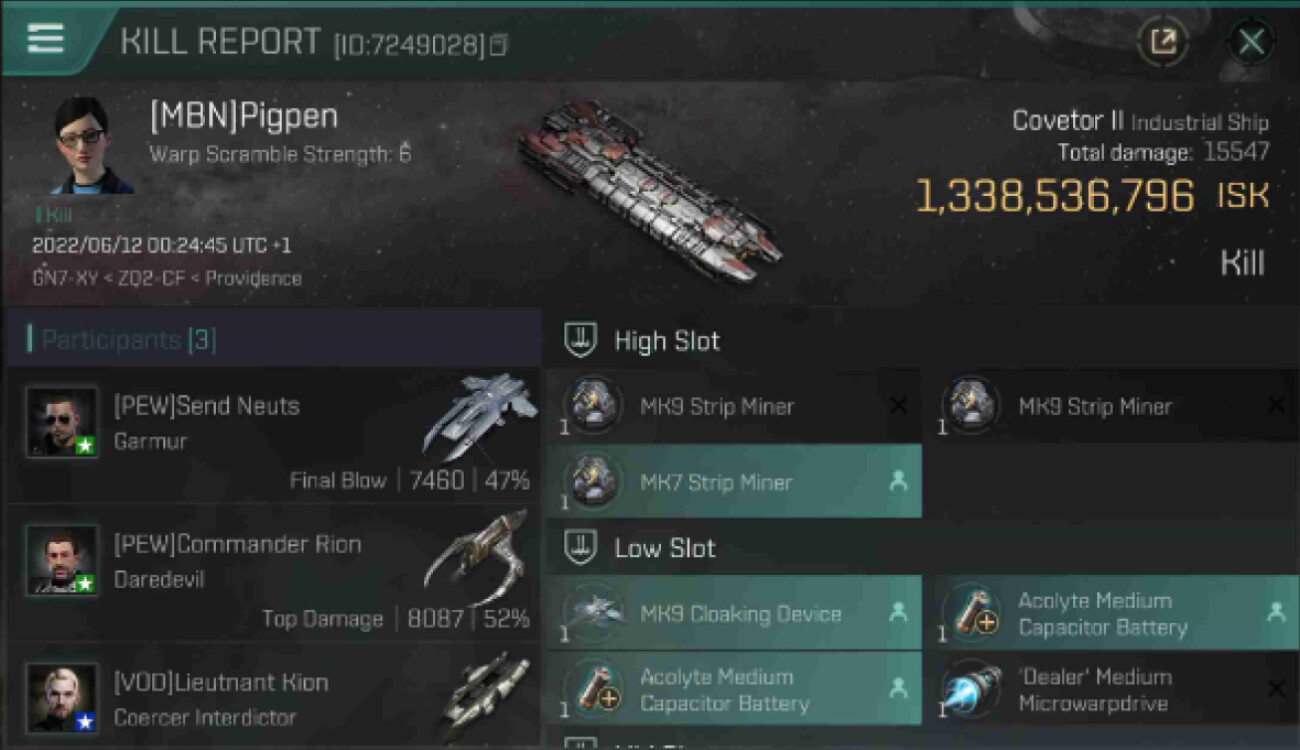Select the first MK9 Strip Miner entry
Viewport: 1300px width, 750px height.
pos(734,406)
